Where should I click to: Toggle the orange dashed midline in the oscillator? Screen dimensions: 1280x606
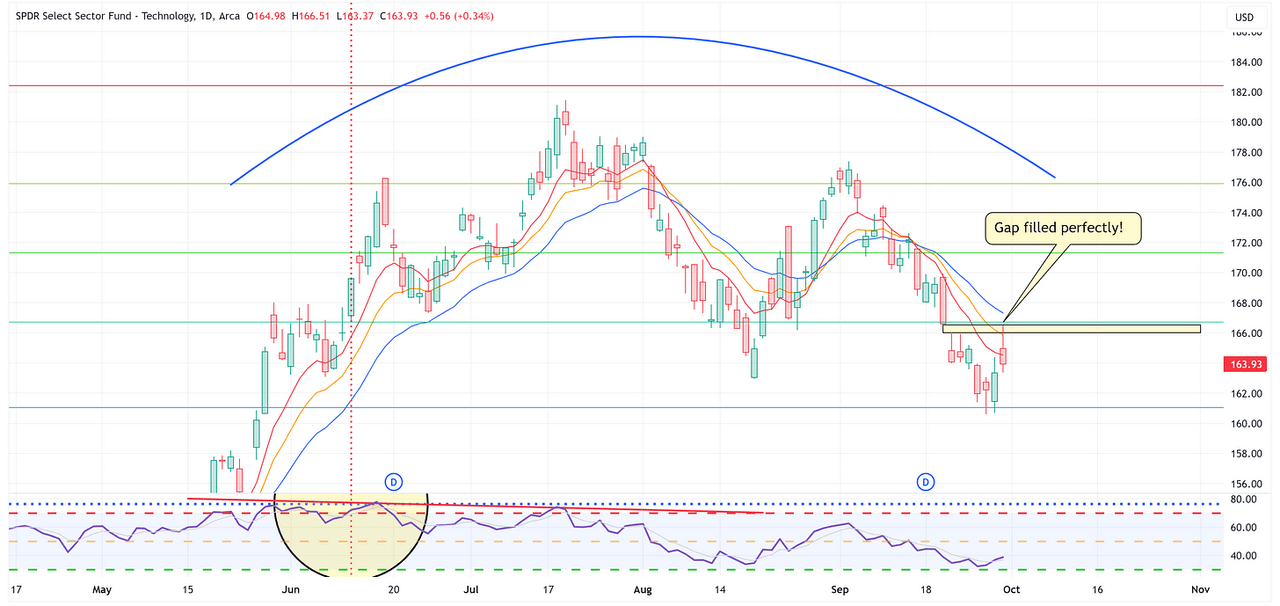pos(600,539)
